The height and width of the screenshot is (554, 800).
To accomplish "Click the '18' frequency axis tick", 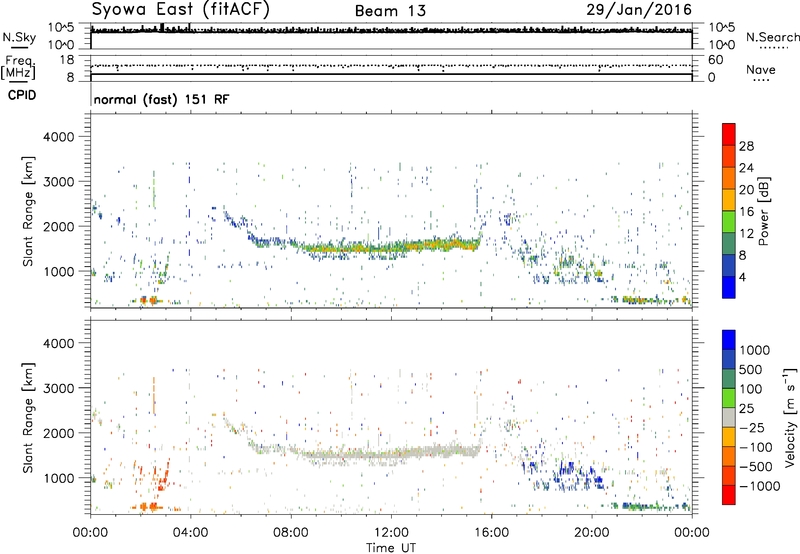I will click(67, 60).
